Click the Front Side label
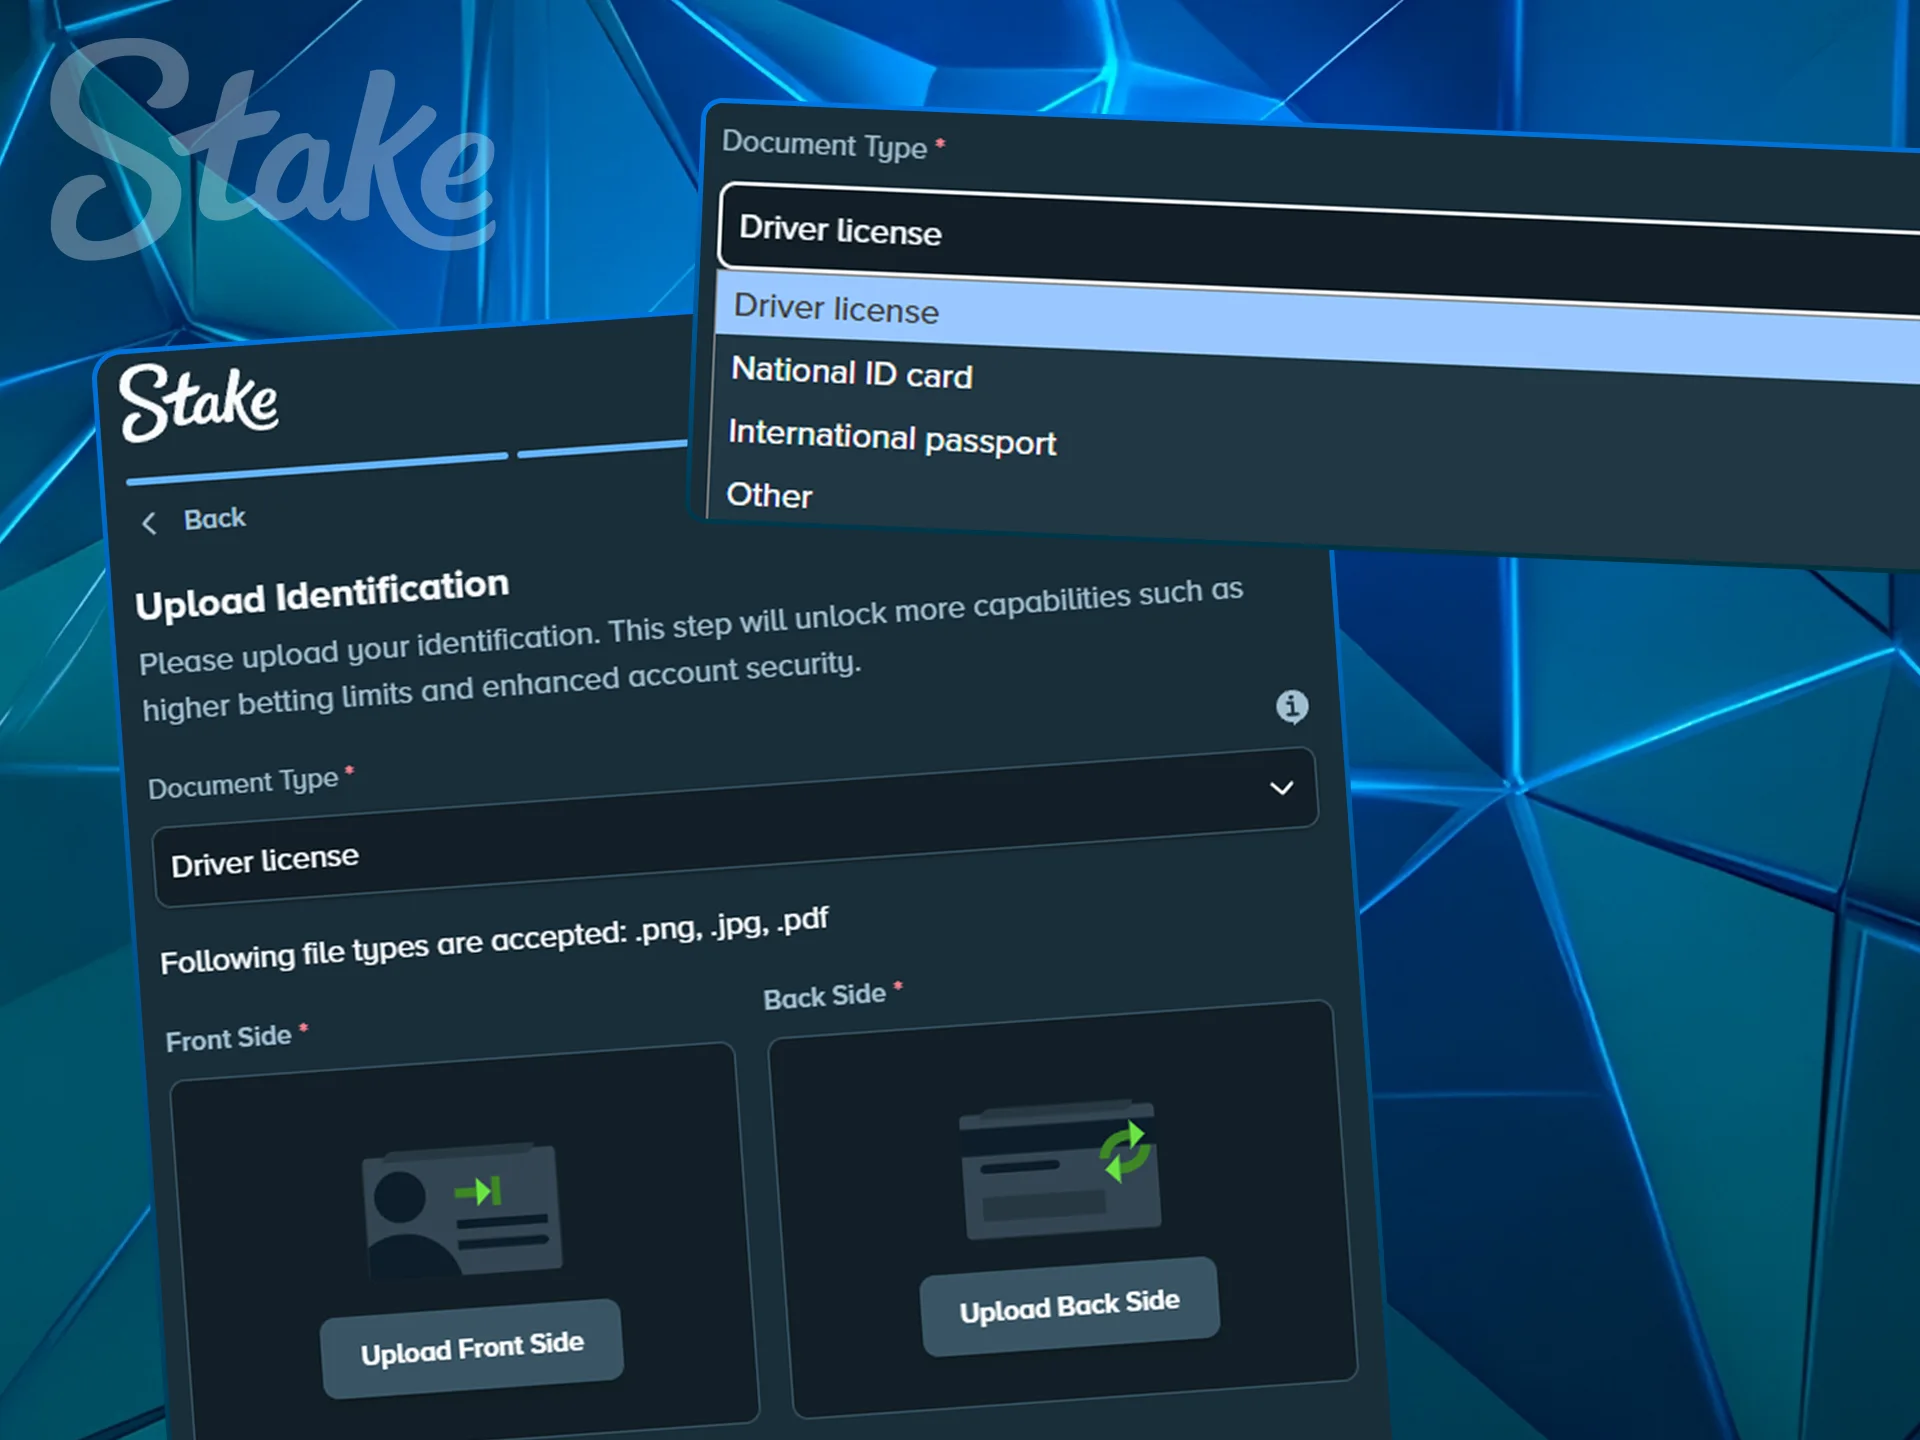The width and height of the screenshot is (1920, 1440). pos(229,1039)
